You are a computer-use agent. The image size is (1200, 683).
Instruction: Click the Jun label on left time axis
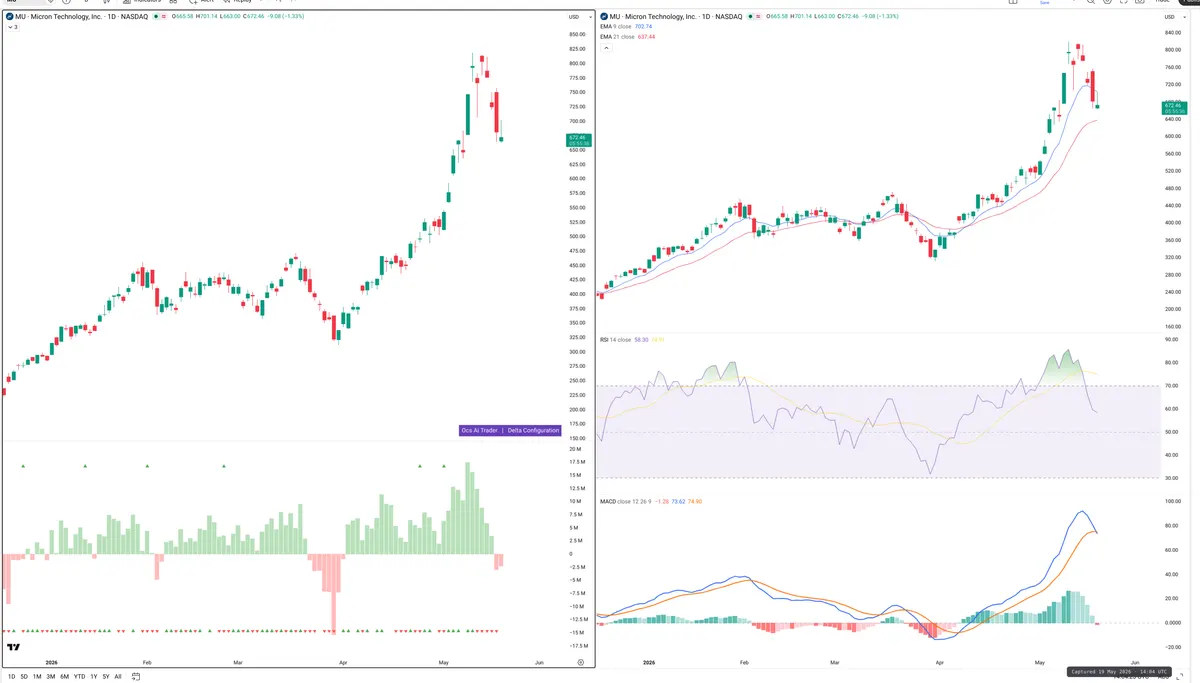click(539, 662)
